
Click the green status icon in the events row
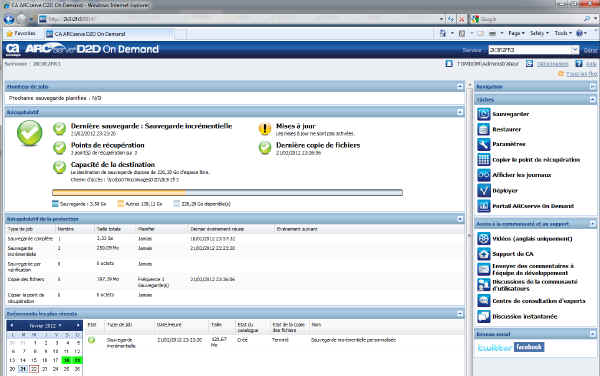pos(91,340)
